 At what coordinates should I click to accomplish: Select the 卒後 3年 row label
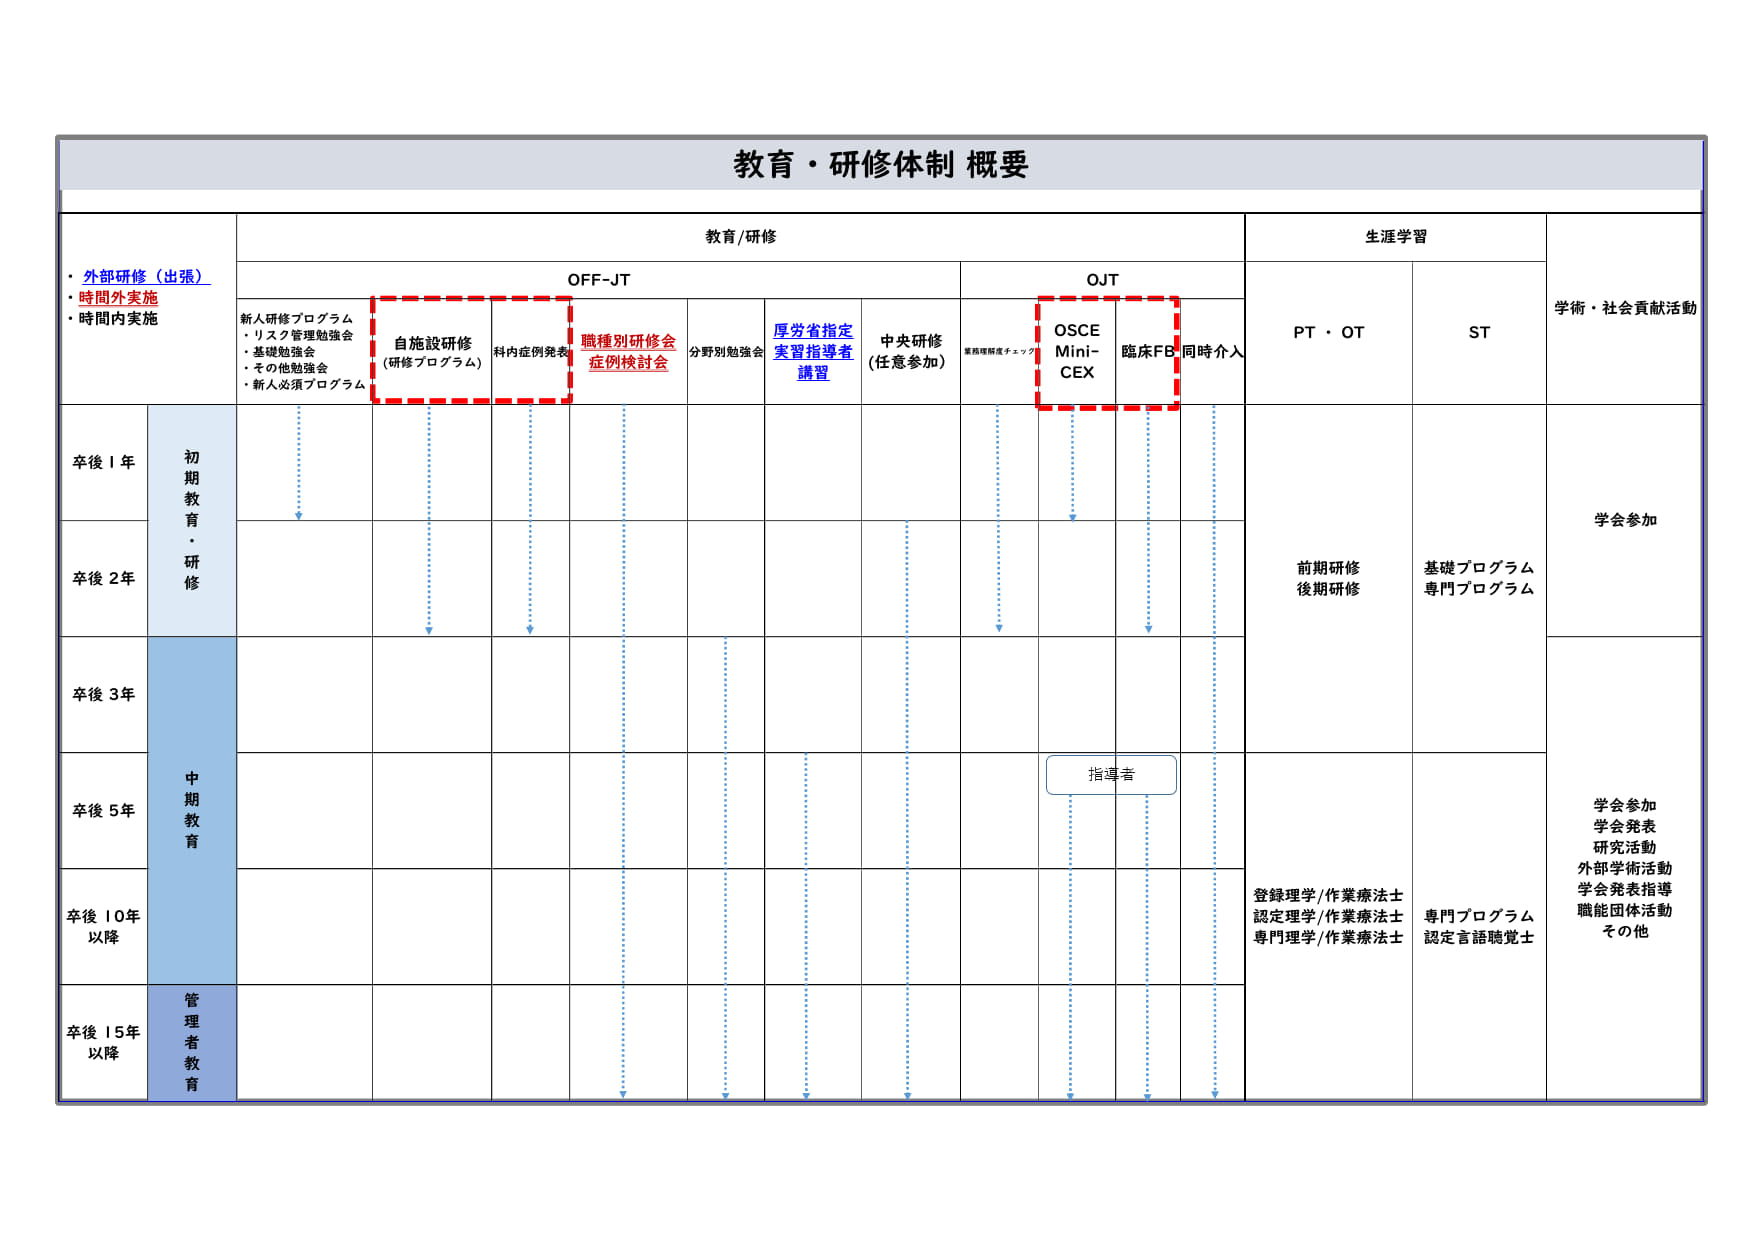(103, 695)
